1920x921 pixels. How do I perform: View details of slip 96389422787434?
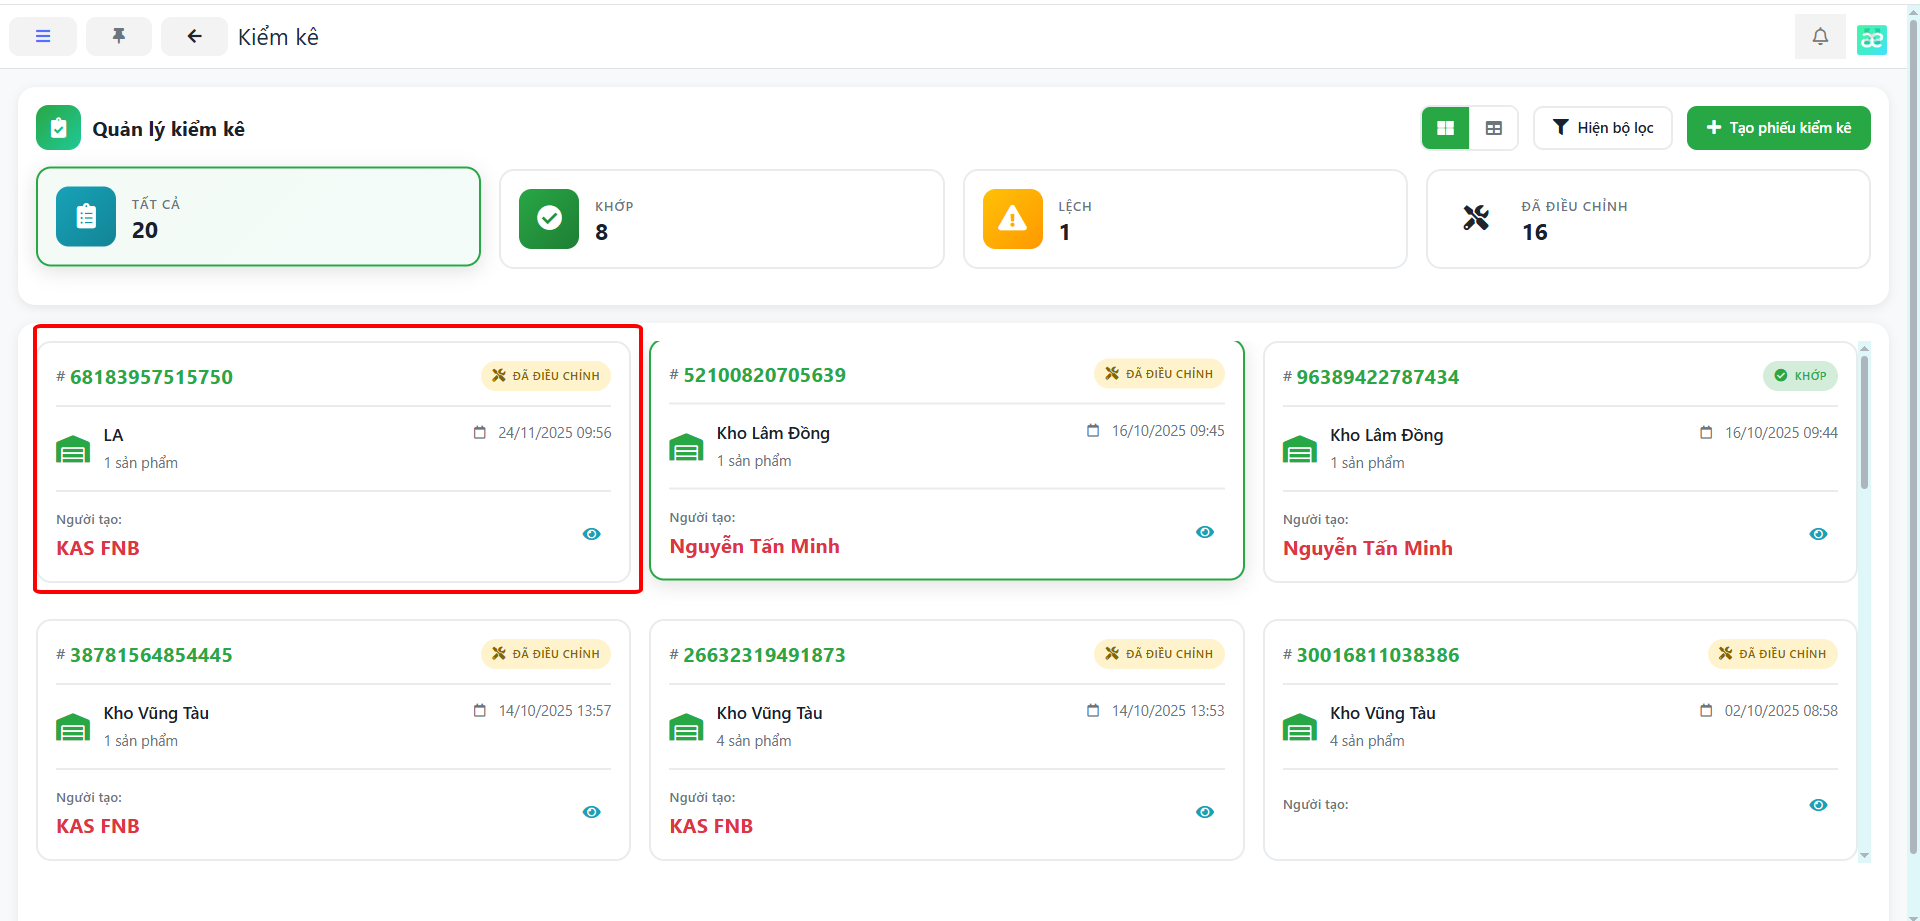point(1818,534)
